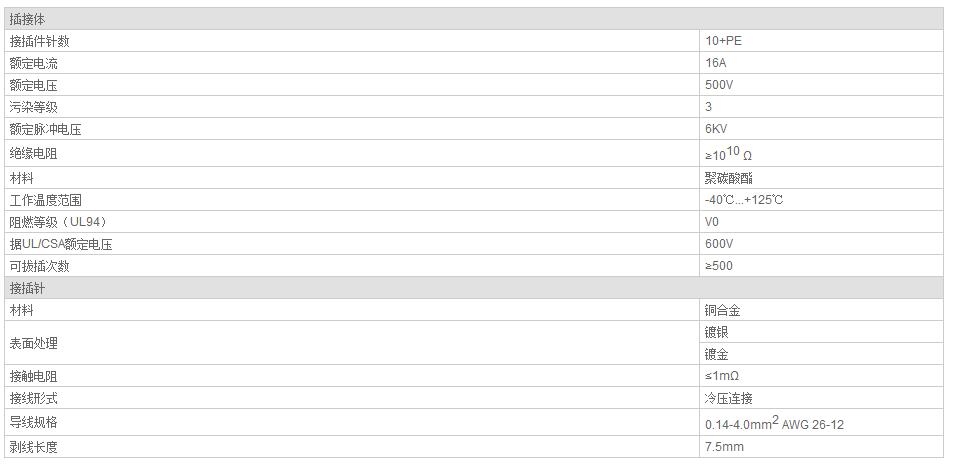Viewport: 955px width, 469px height.
Task: Click the 聚碳酸酯 material value
Action: [729, 178]
